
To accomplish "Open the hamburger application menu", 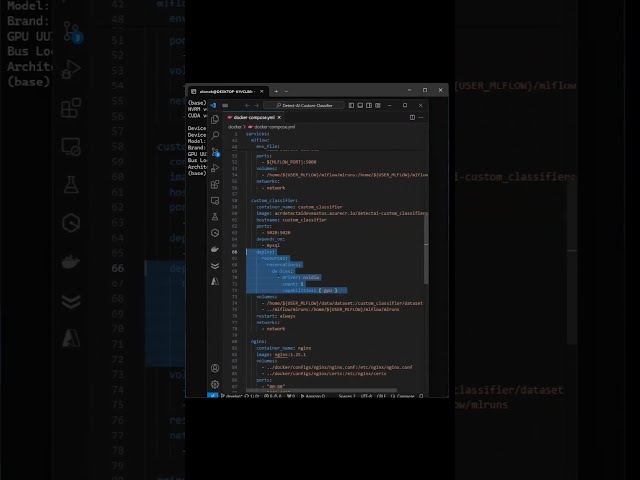I will tap(225, 105).
